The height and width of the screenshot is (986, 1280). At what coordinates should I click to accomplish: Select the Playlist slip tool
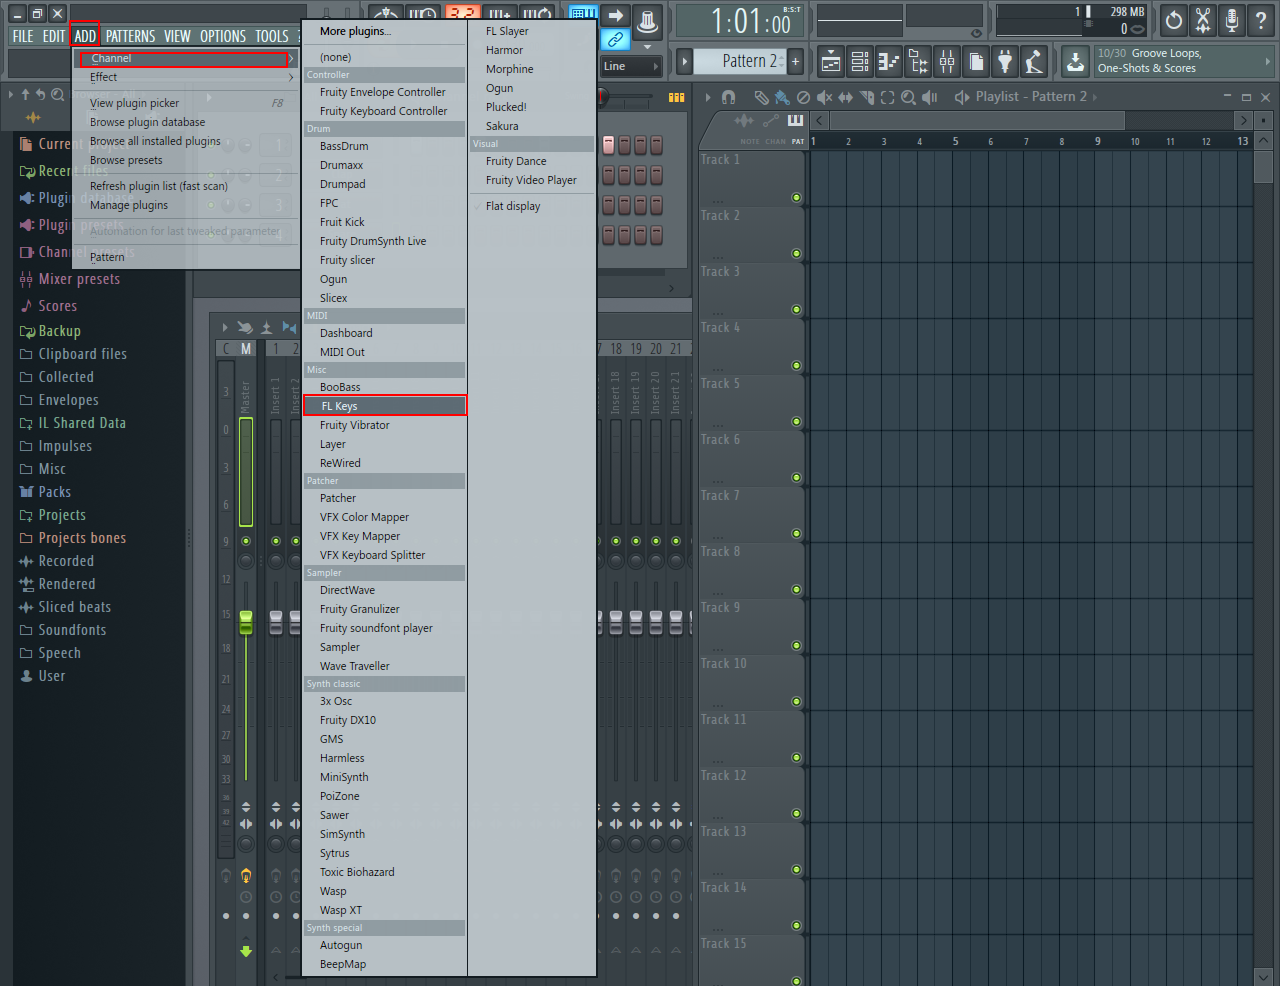coord(845,97)
